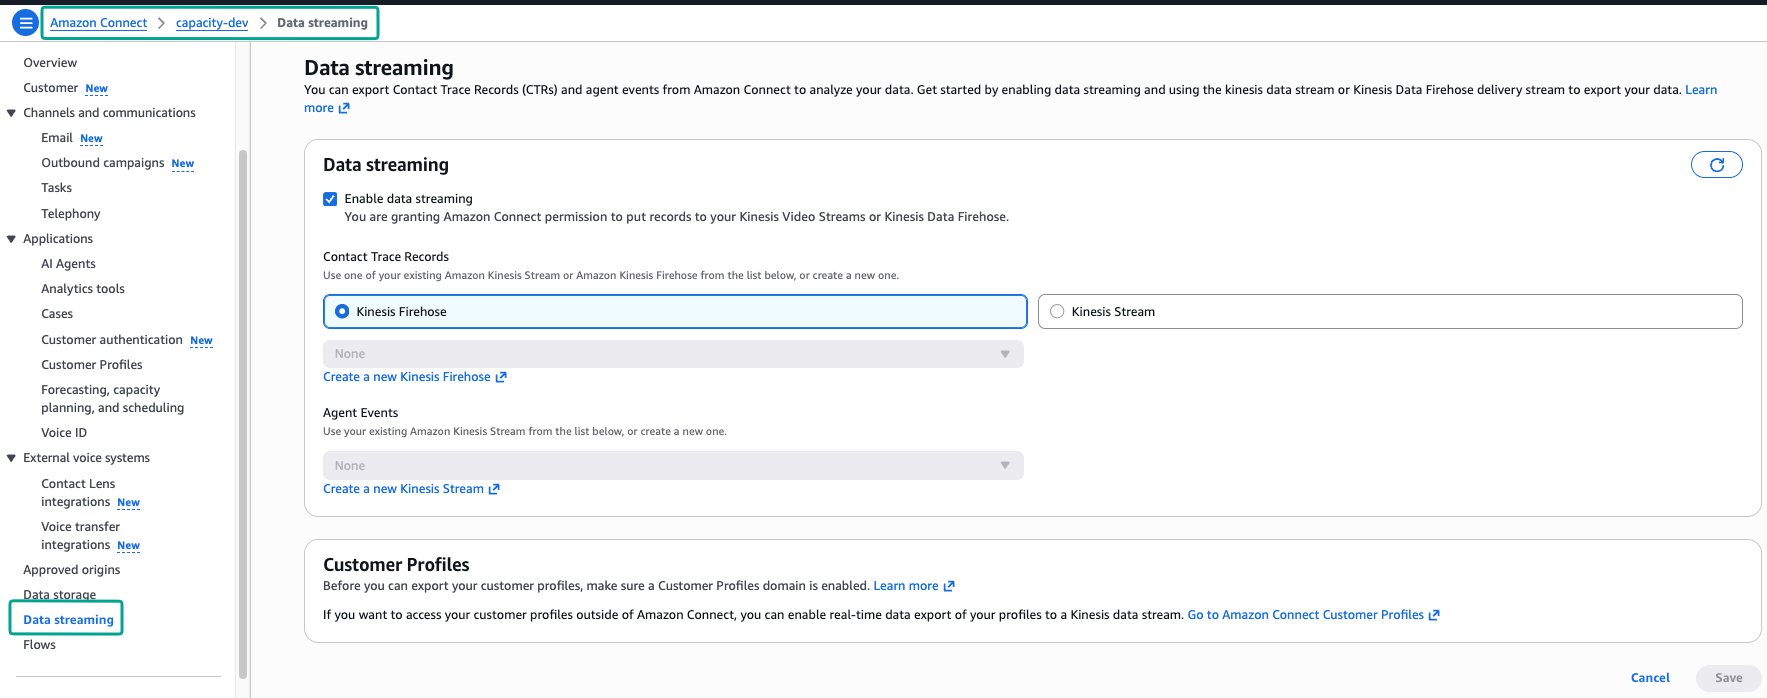1767x698 pixels.
Task: Go to Email in sidebar
Action: (57, 138)
